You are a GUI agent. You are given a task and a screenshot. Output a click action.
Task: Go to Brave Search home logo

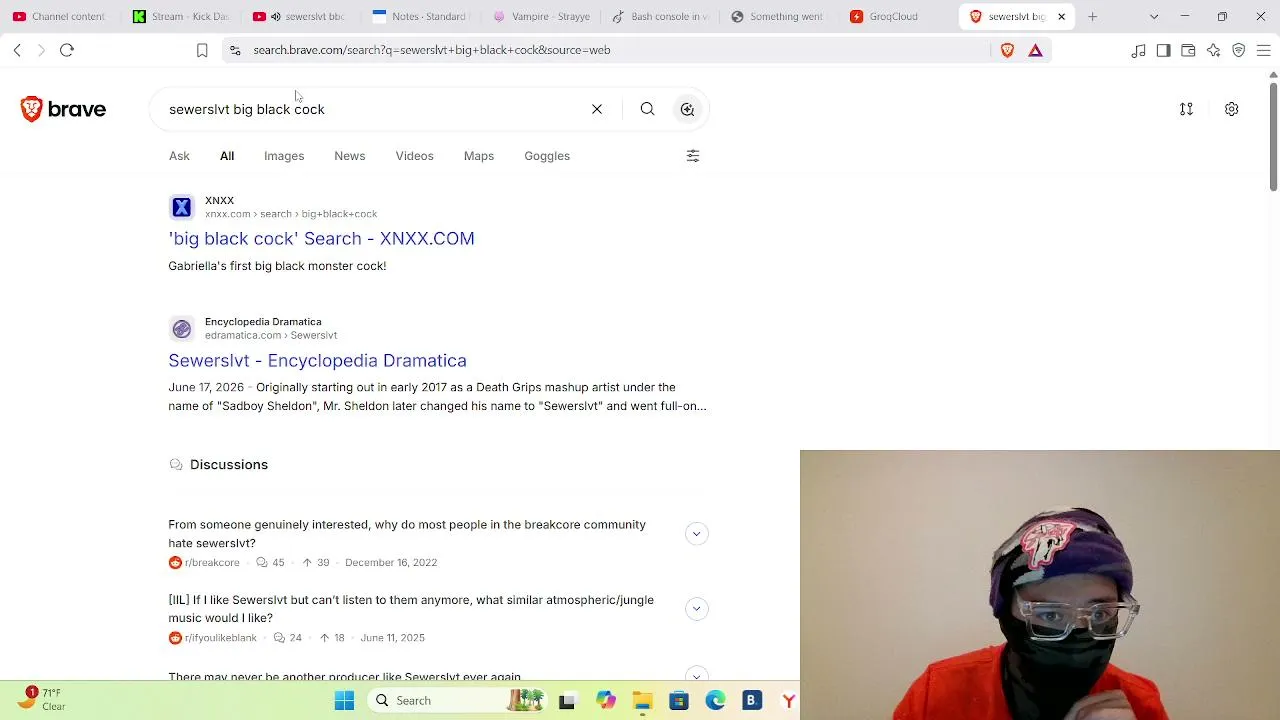[63, 109]
